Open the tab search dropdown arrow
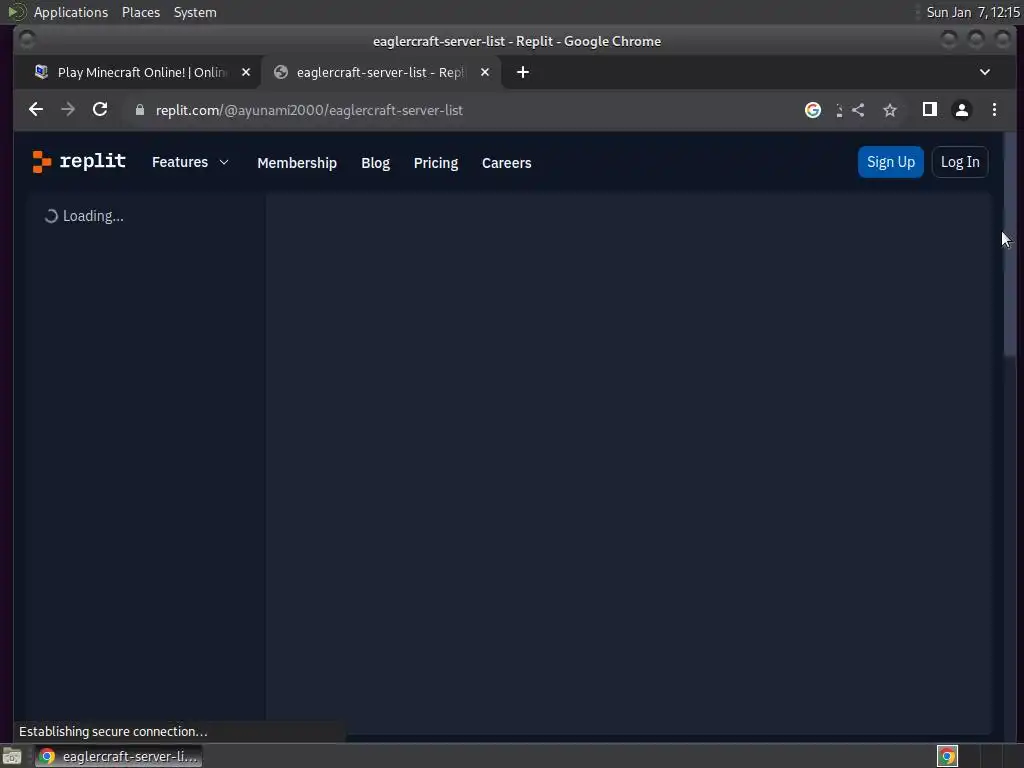The image size is (1024, 768). click(984, 72)
